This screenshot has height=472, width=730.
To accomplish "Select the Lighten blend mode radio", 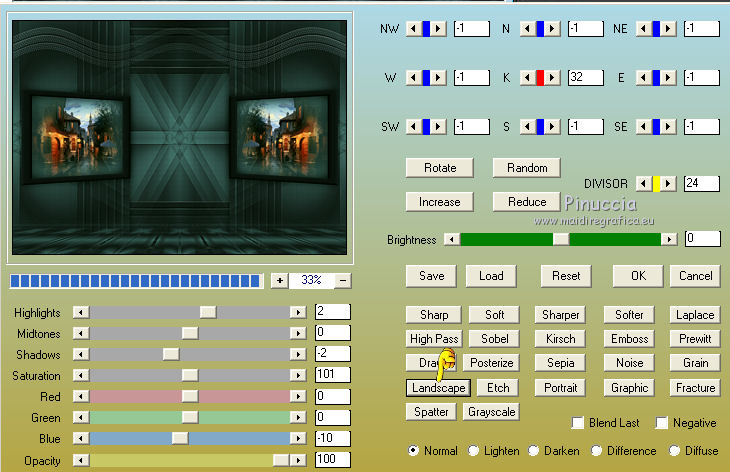I will point(473,451).
